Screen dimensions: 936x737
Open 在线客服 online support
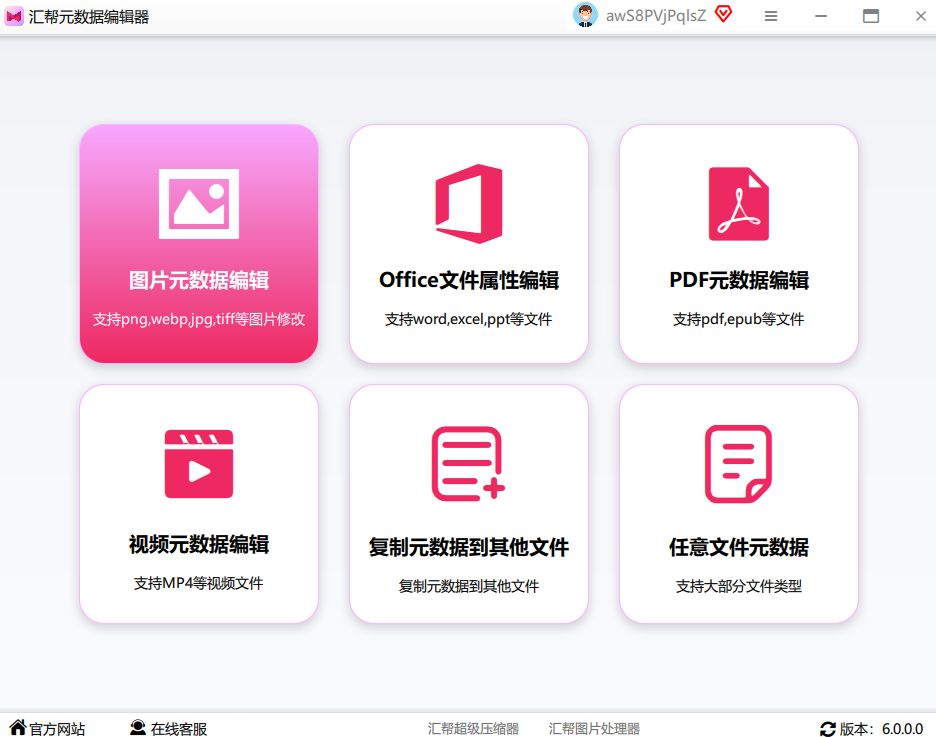(168, 728)
